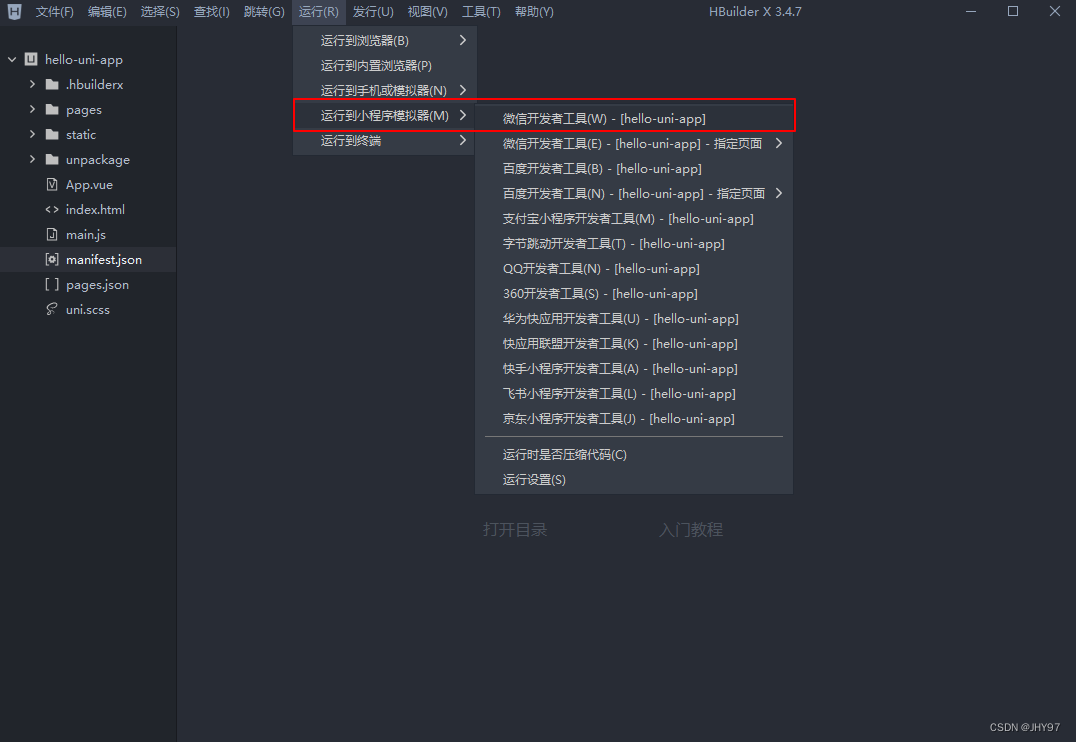Run in QQ开发者工具(N)
The image size is (1076, 742).
tap(633, 269)
